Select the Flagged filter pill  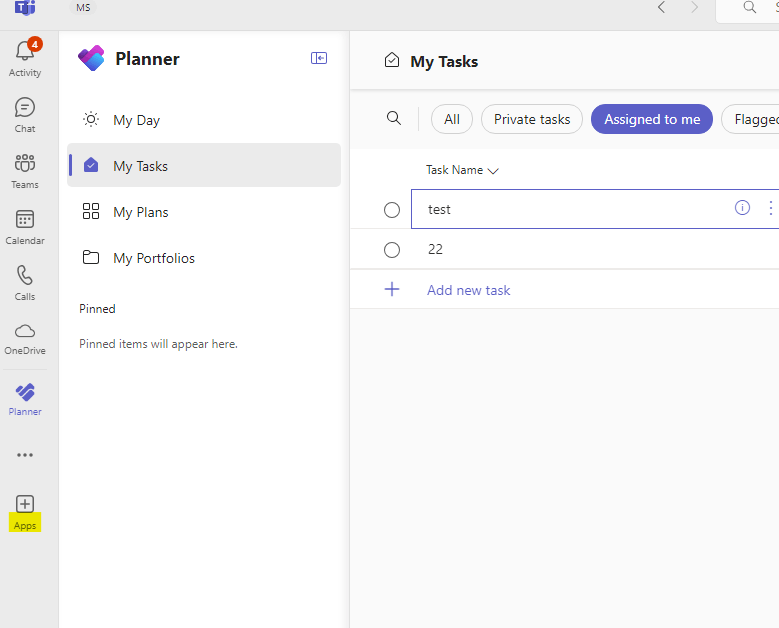click(x=750, y=119)
